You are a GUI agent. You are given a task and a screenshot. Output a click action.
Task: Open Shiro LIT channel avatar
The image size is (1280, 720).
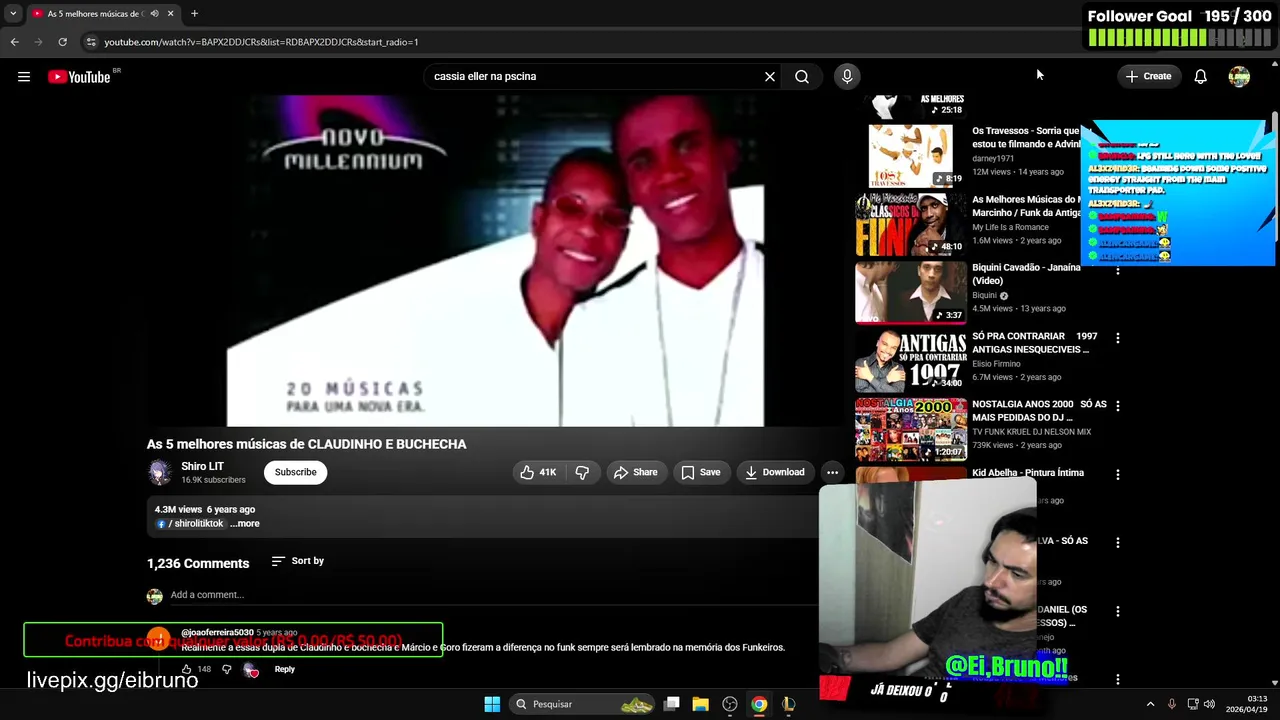pos(159,472)
